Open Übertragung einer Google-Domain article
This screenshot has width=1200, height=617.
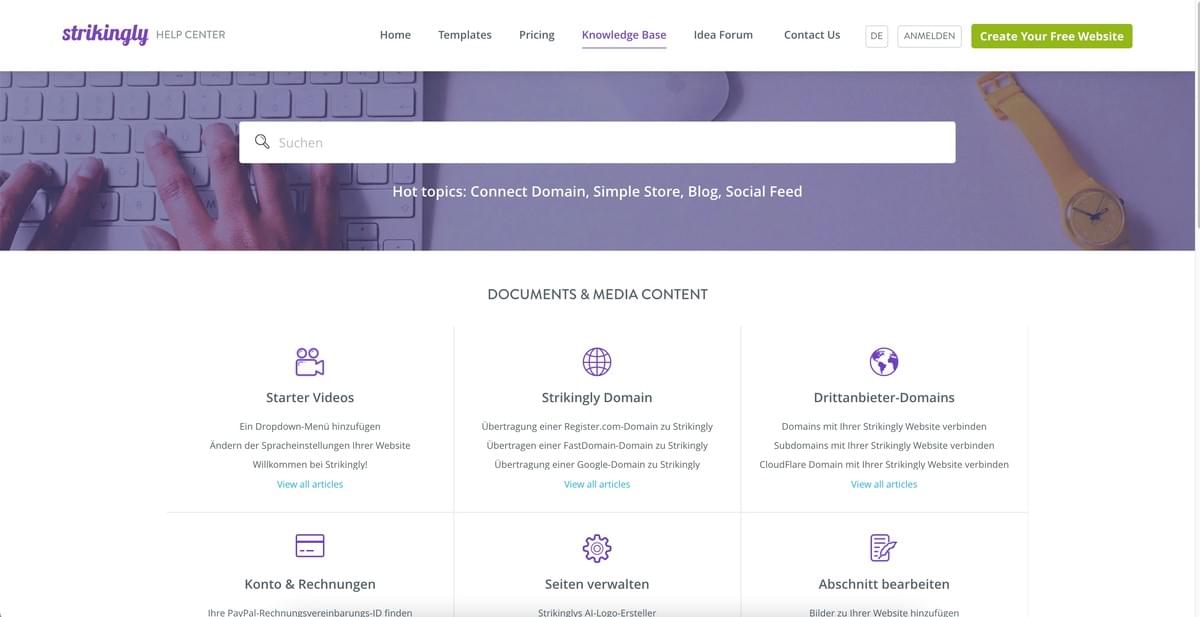click(x=597, y=464)
